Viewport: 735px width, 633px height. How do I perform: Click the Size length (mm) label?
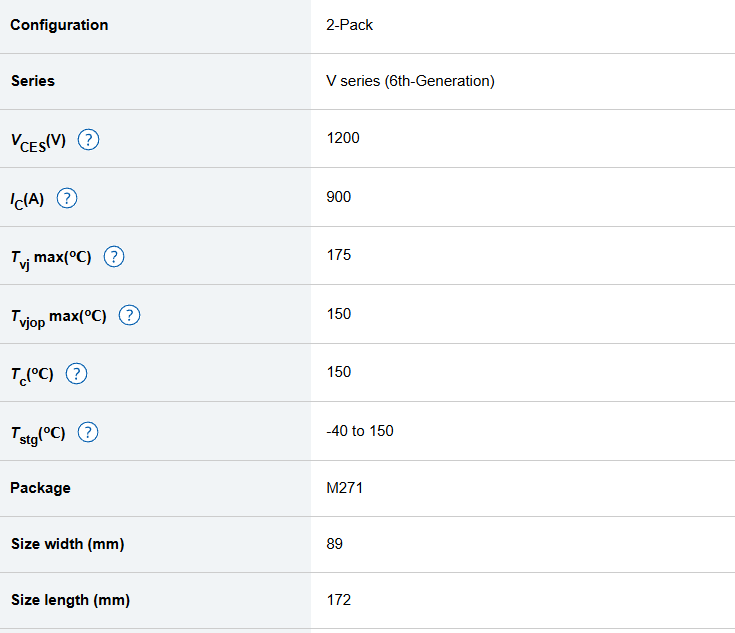coord(70,600)
